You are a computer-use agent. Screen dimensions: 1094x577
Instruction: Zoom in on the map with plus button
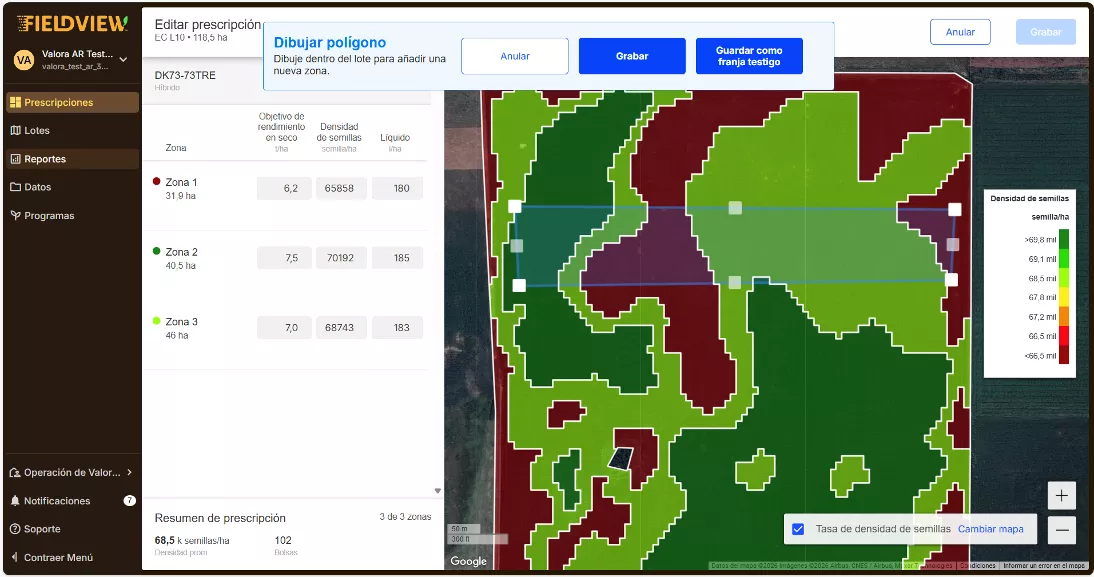(x=1061, y=495)
